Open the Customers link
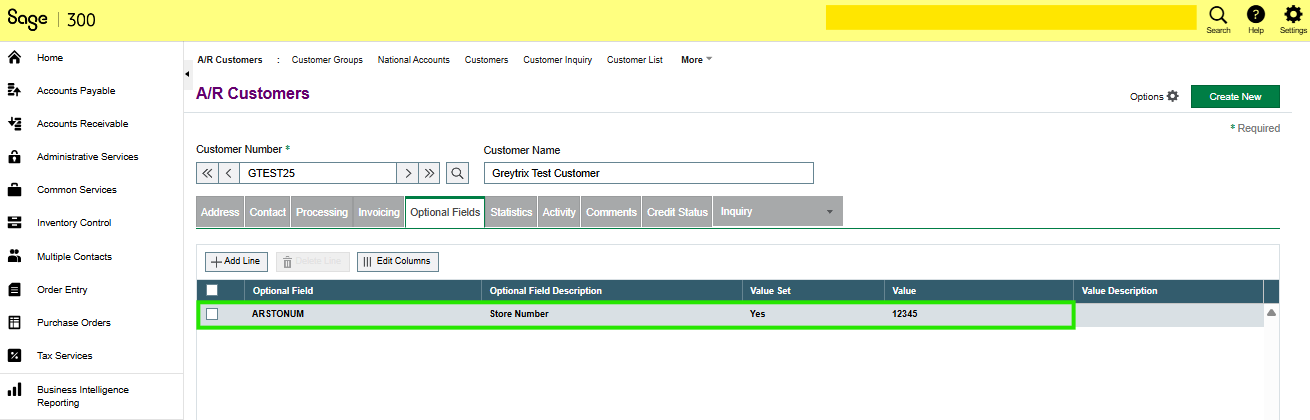This screenshot has width=1310, height=420. (486, 60)
